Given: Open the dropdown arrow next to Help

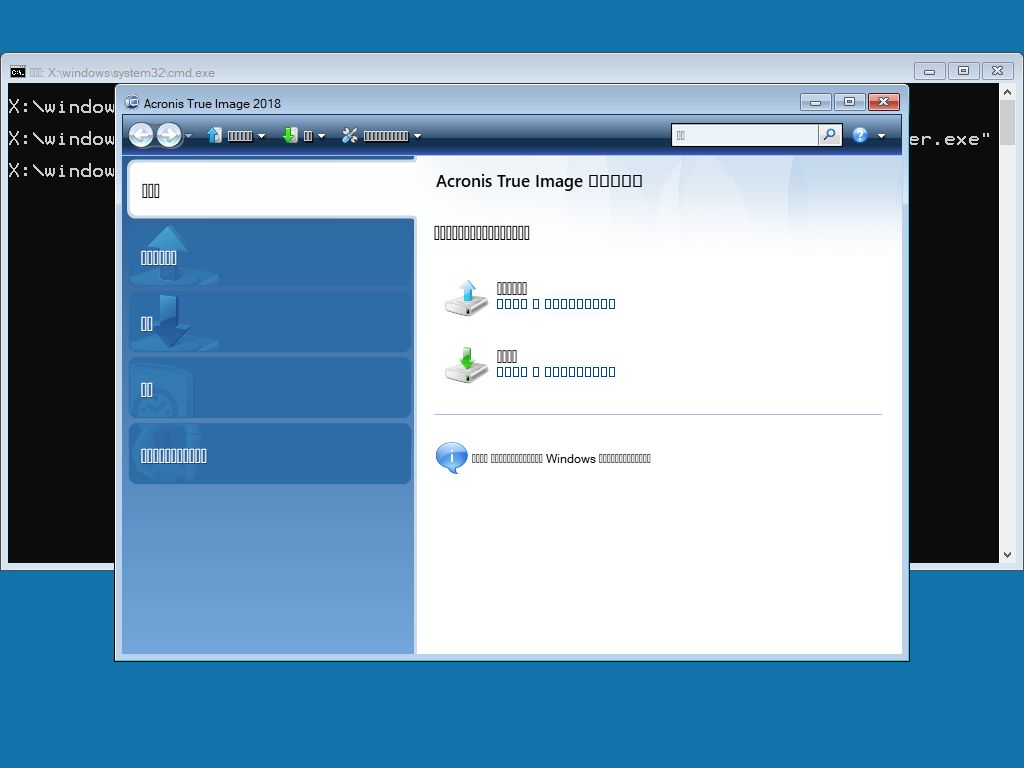Looking at the screenshot, I should click(x=881, y=136).
